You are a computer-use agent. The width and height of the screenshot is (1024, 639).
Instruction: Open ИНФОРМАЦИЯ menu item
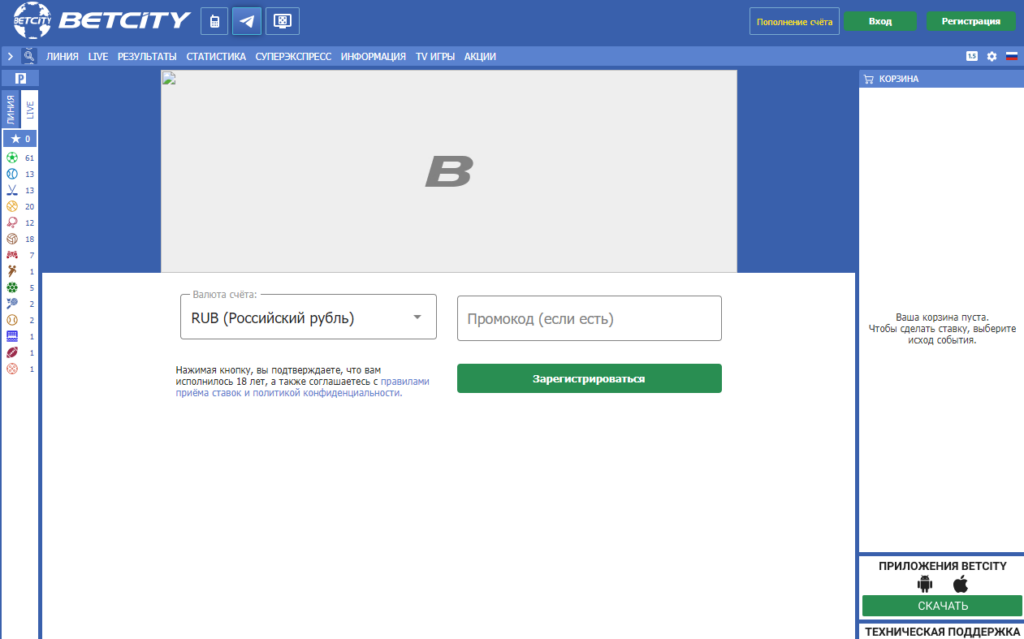(x=374, y=57)
